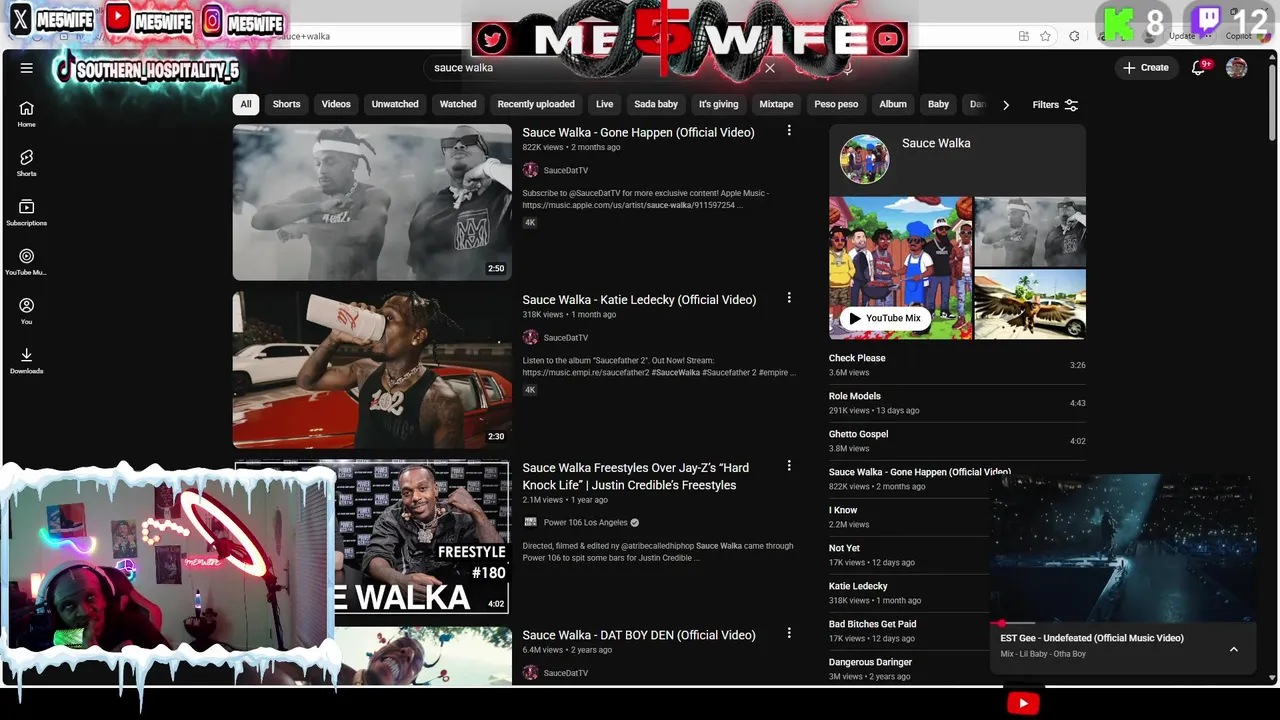Select the Album chip

coord(893,104)
